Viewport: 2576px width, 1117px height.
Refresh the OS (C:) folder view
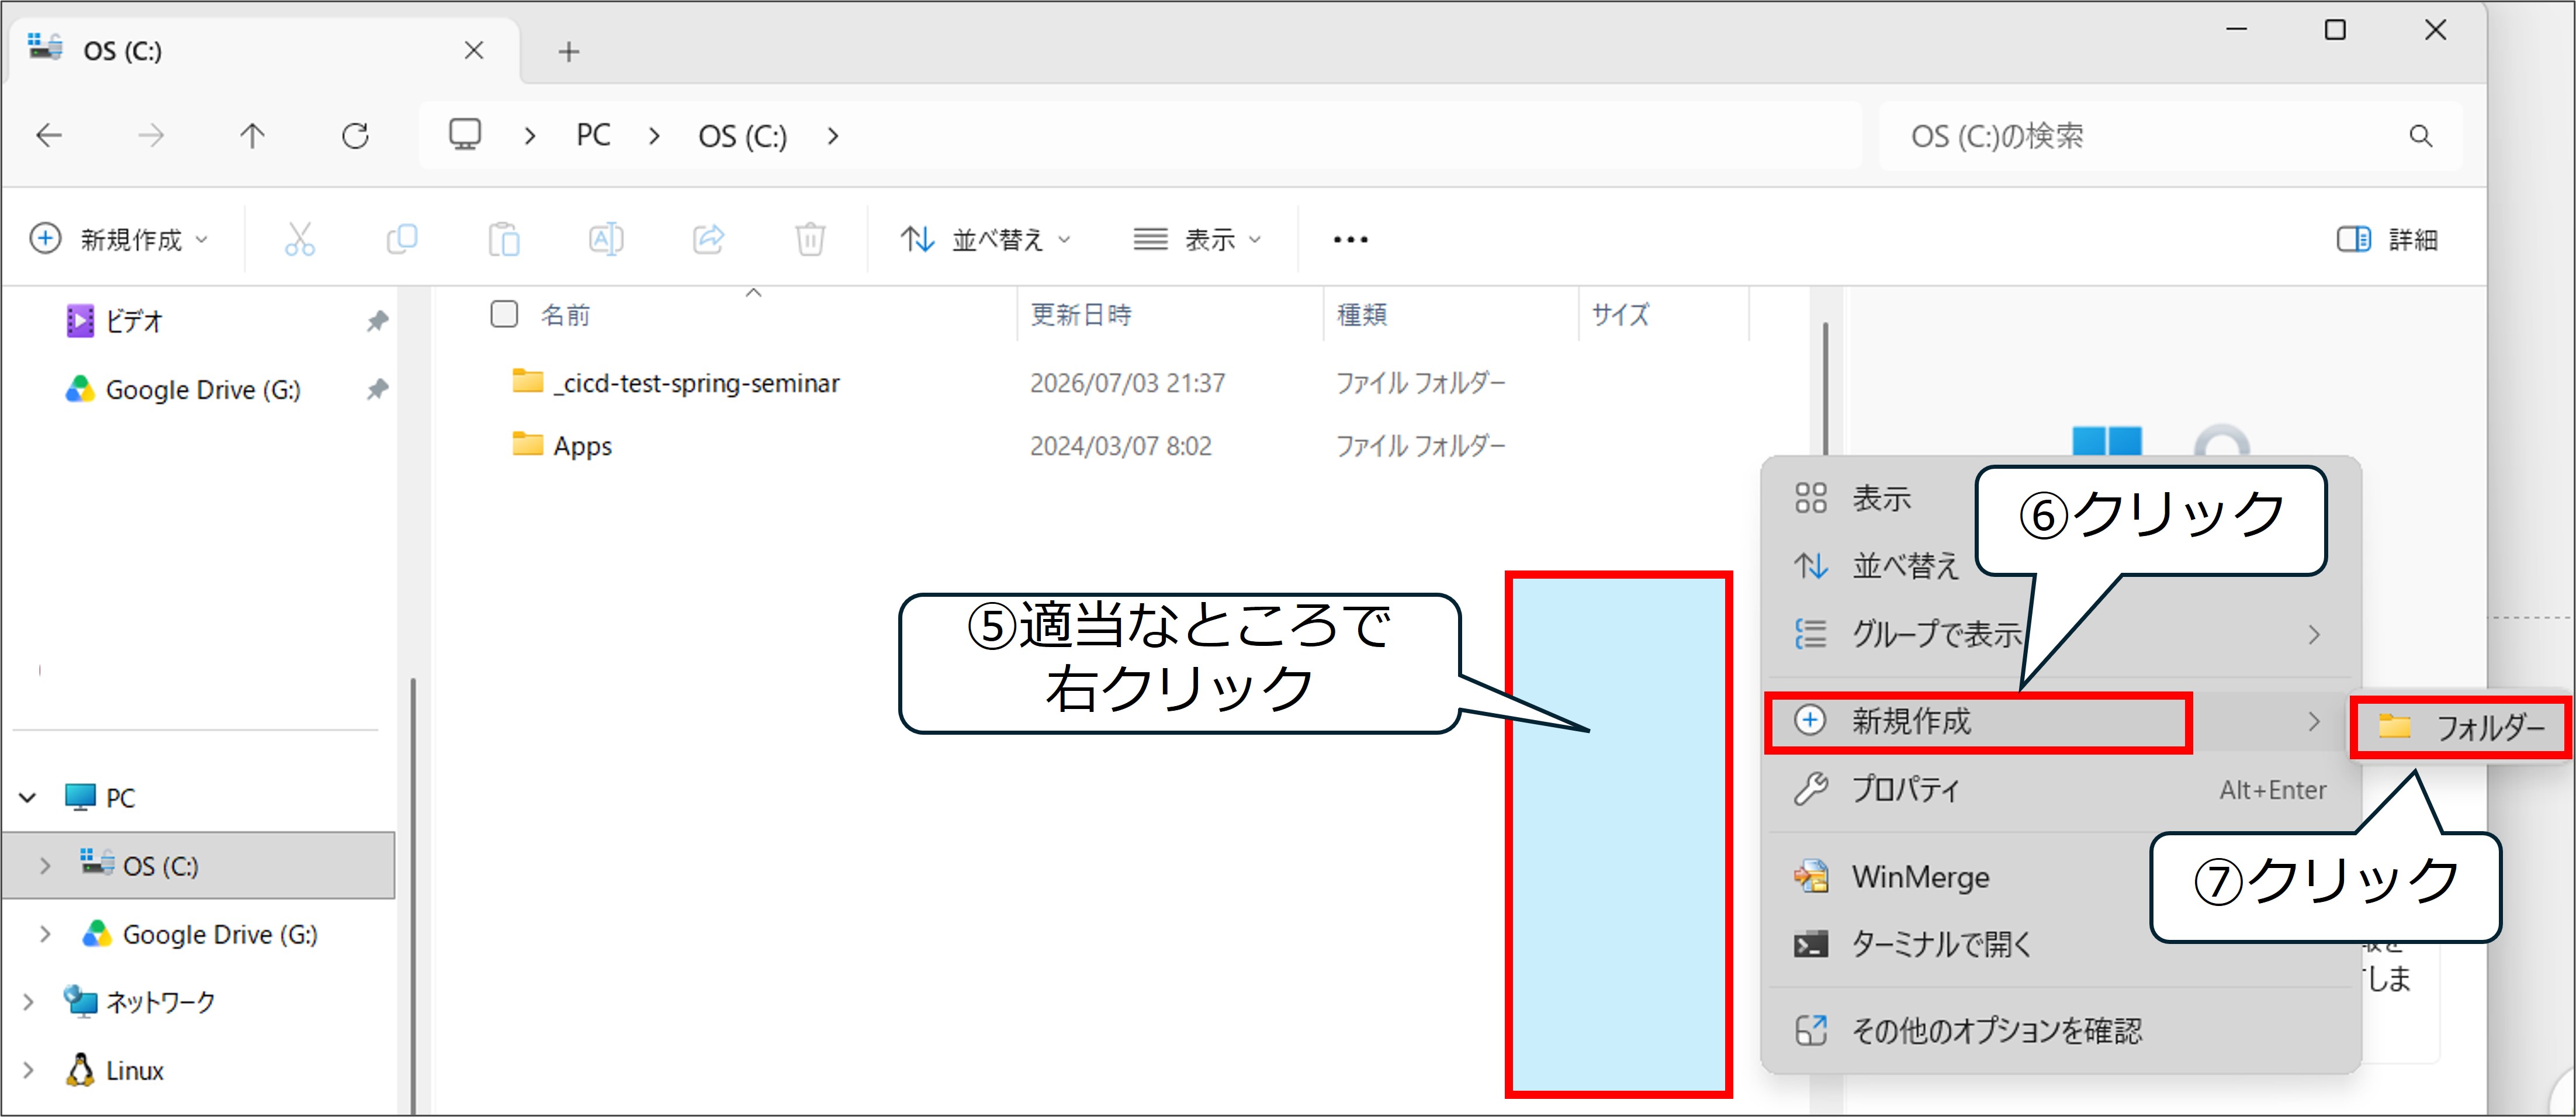pos(355,135)
